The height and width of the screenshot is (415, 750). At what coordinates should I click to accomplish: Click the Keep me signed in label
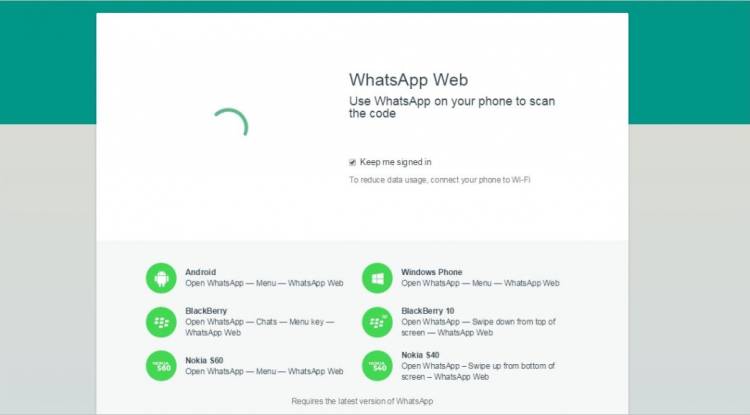point(396,162)
